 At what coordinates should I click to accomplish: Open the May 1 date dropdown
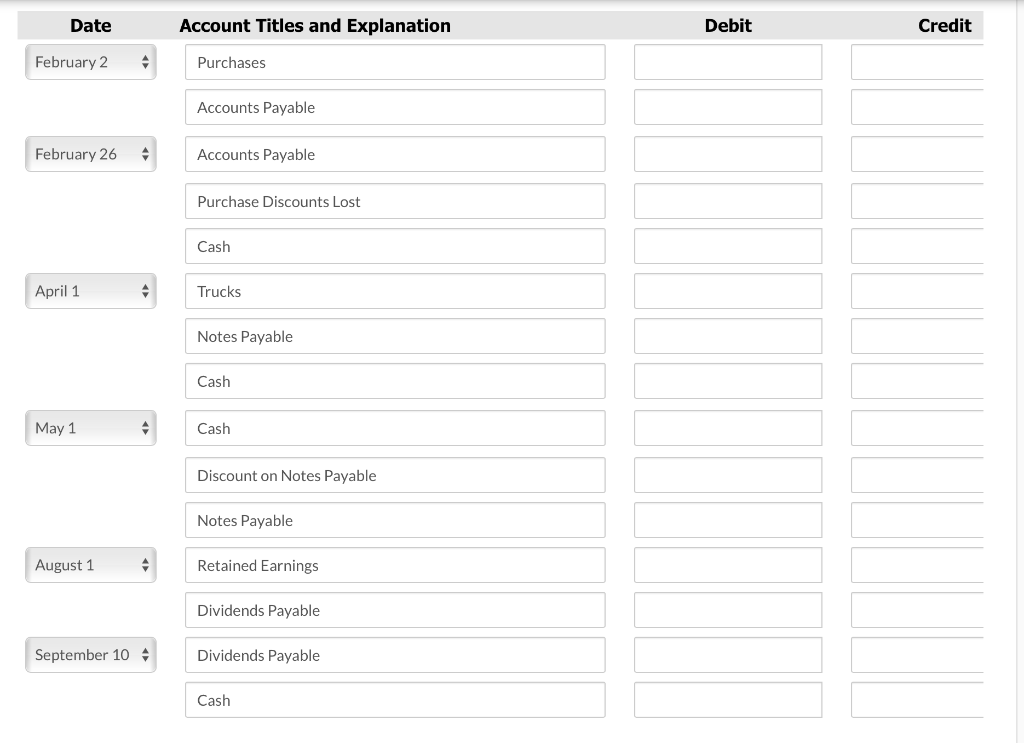pyautogui.click(x=90, y=428)
